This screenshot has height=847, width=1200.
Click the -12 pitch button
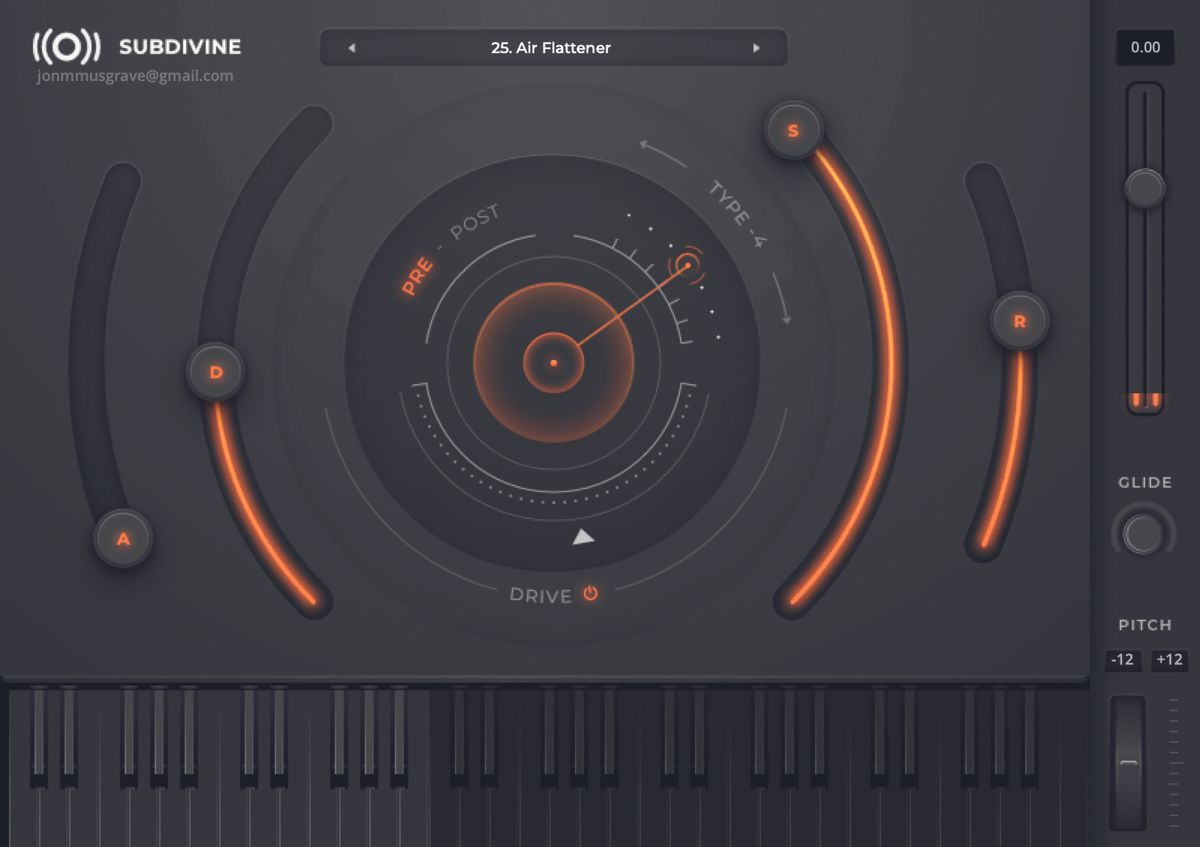pos(1122,660)
